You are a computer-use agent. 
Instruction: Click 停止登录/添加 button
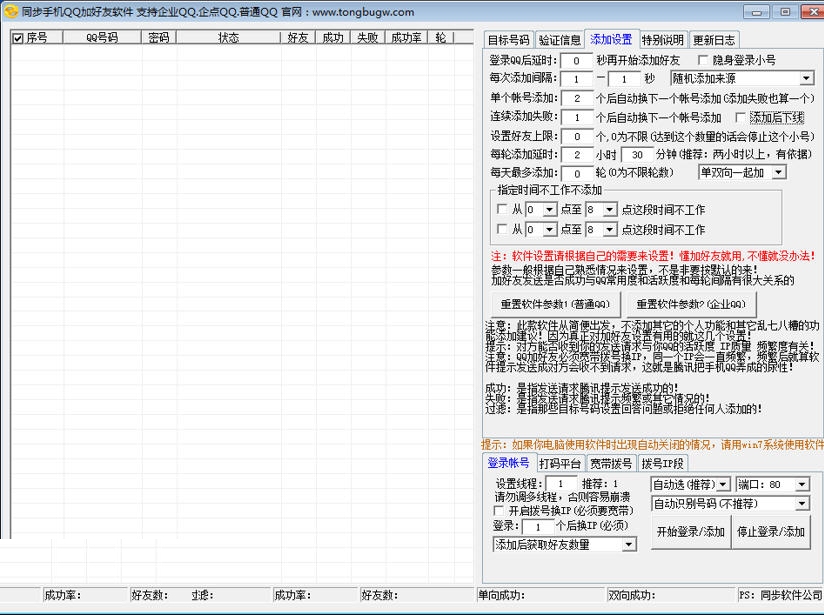[771, 532]
